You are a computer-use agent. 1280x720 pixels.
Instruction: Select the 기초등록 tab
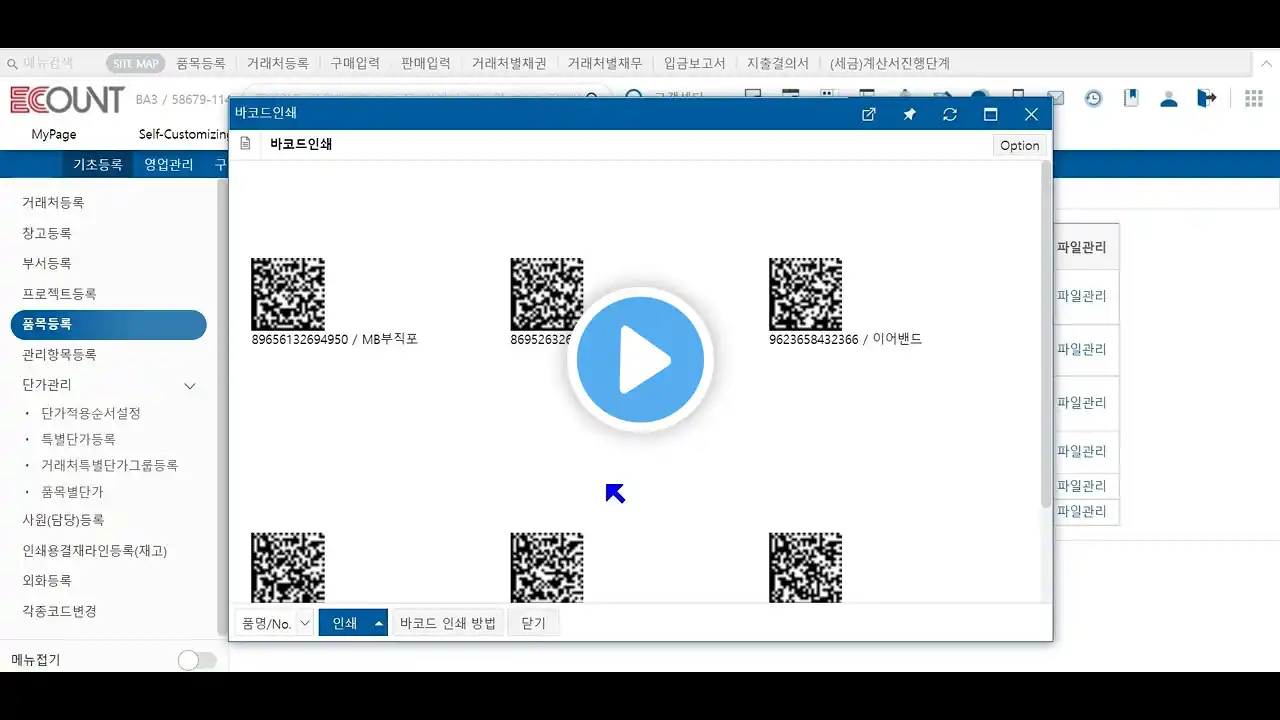[x=97, y=164]
